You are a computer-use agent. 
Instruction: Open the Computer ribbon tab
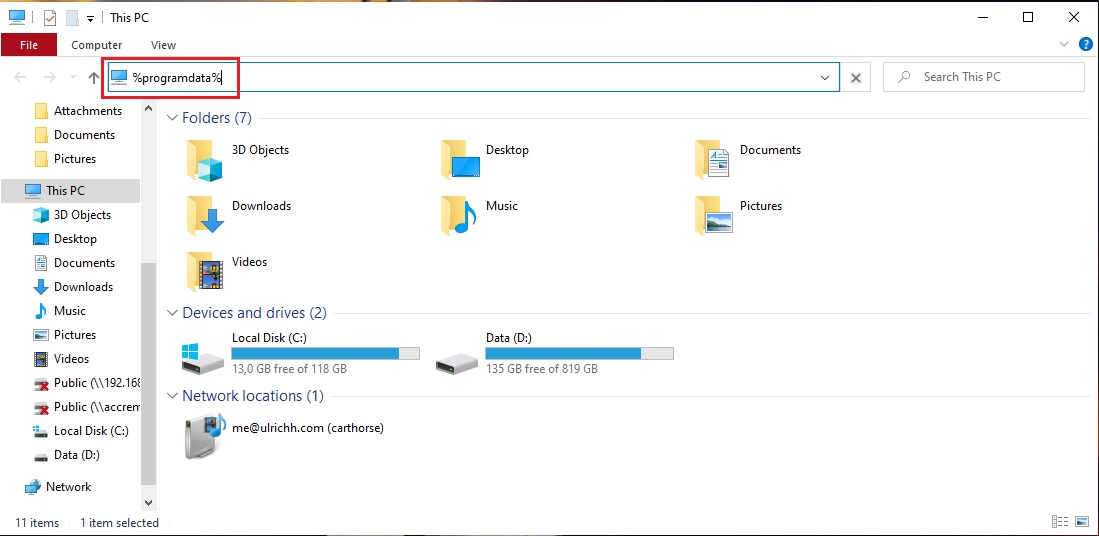pyautogui.click(x=97, y=45)
